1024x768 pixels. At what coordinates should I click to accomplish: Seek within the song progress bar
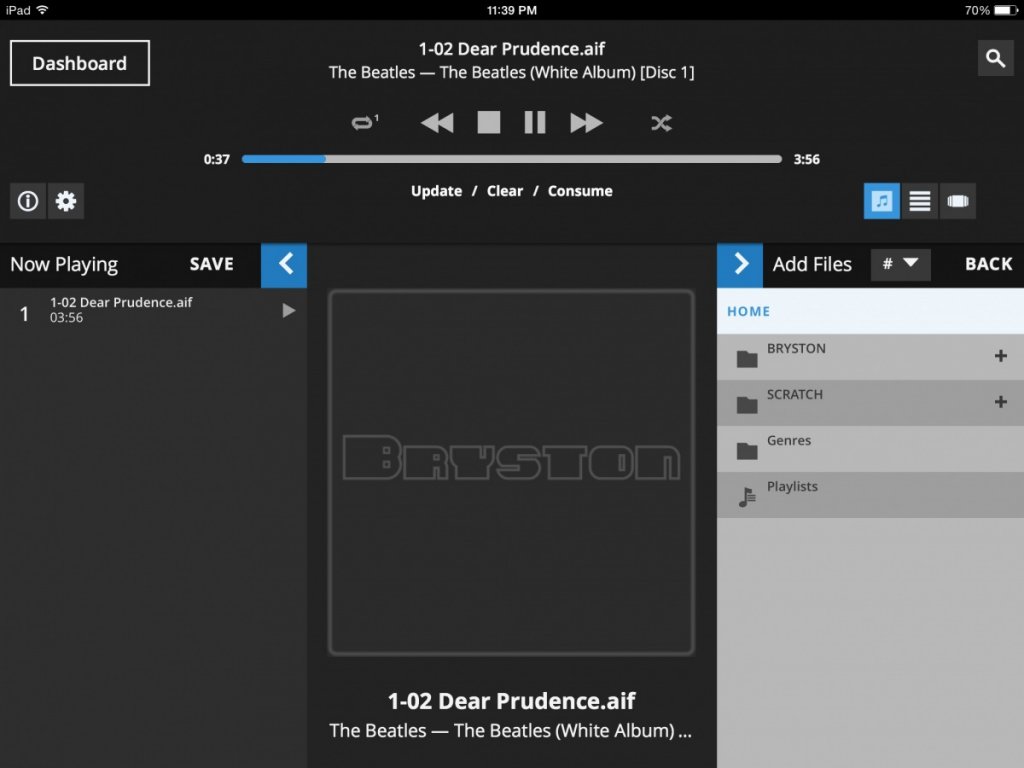point(511,159)
